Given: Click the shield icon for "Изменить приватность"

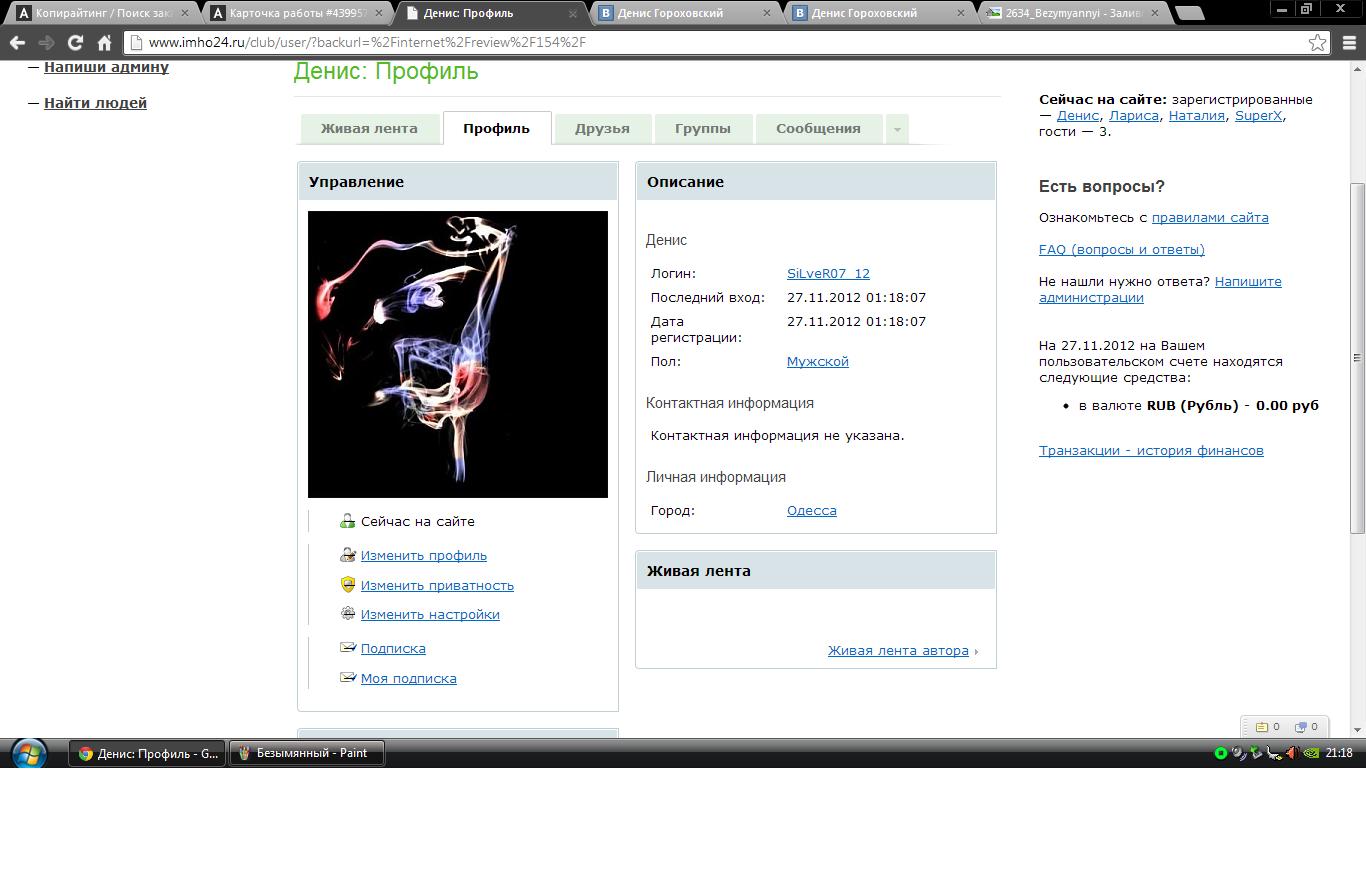Looking at the screenshot, I should tap(348, 584).
